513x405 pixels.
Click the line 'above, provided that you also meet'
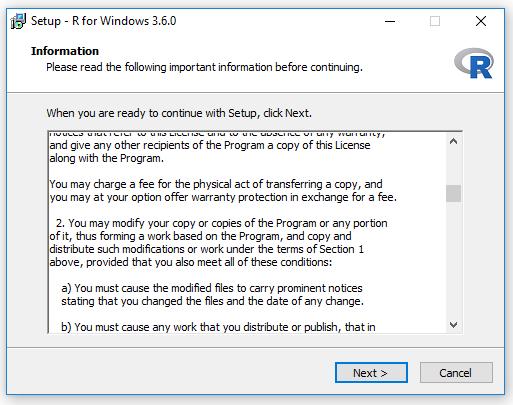[191, 262]
